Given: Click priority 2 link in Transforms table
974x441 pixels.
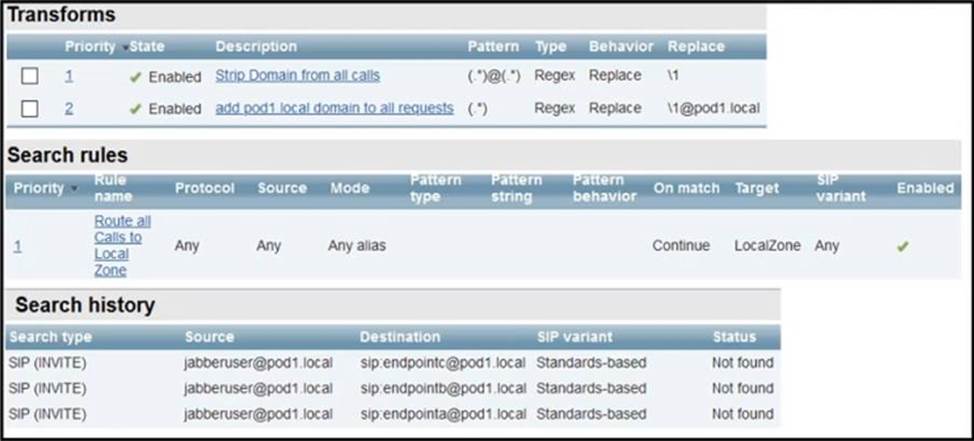Looking at the screenshot, I should coord(69,108).
